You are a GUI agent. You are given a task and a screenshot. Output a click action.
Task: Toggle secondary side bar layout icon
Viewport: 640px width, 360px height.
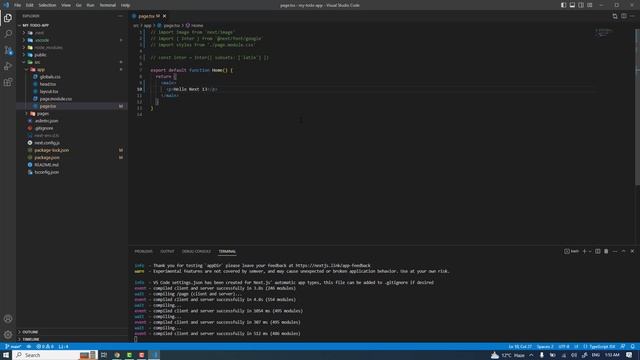click(x=581, y=5)
